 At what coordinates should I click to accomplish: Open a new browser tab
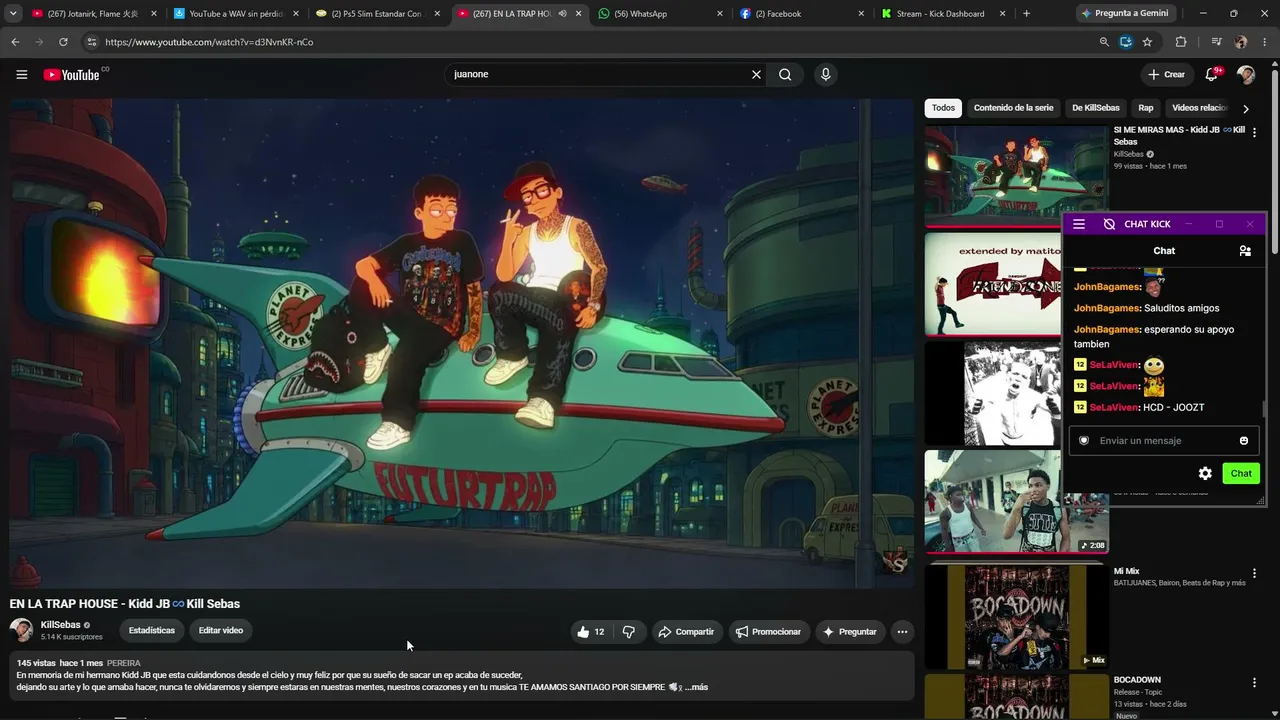pyautogui.click(x=1026, y=14)
